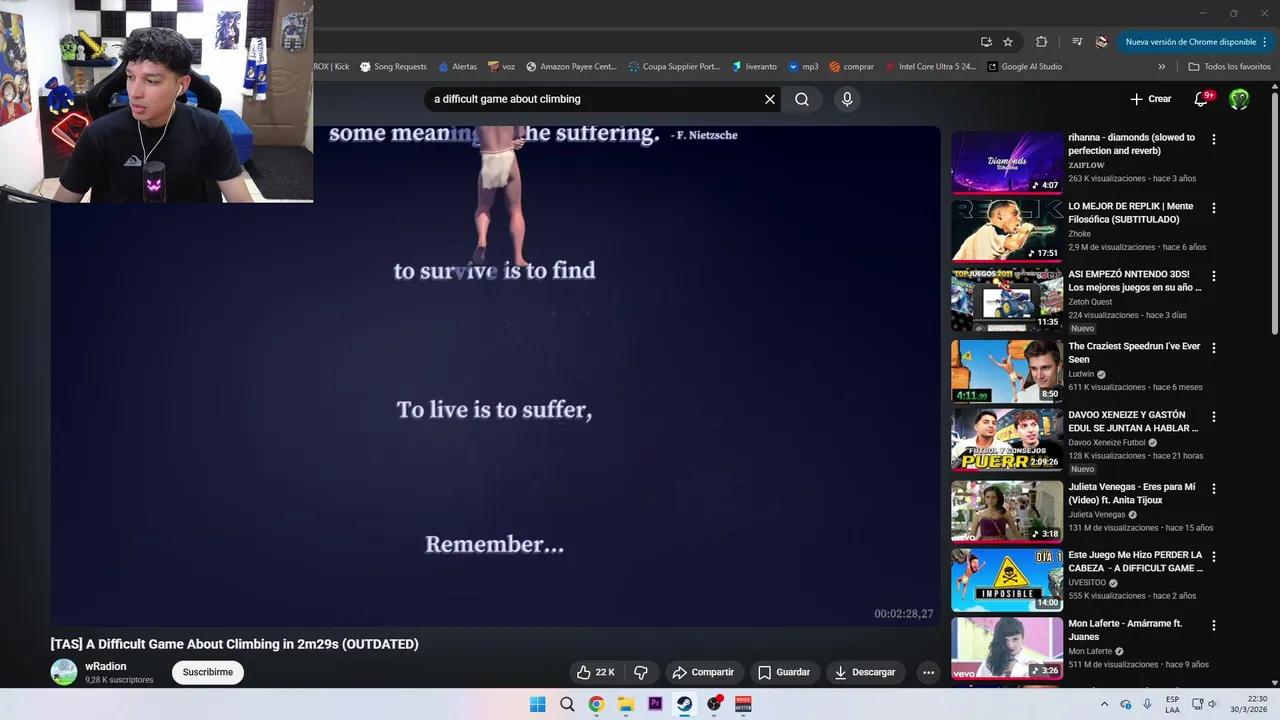
Task: Open the Crear menu
Action: pyautogui.click(x=1150, y=99)
